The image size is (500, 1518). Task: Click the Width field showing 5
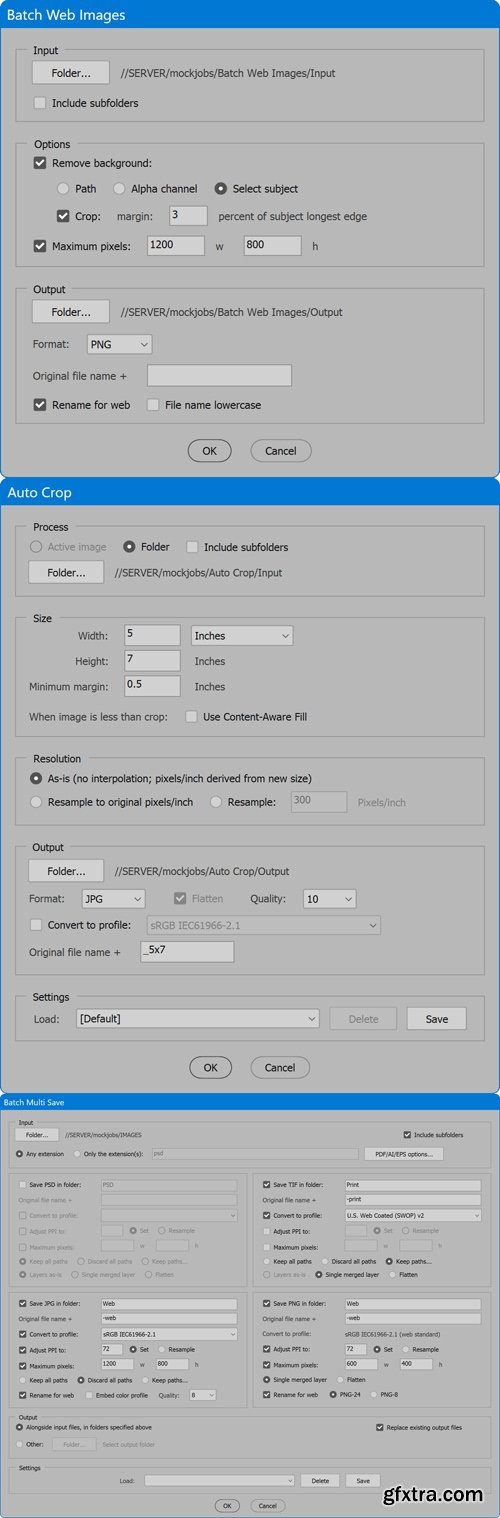(x=152, y=635)
